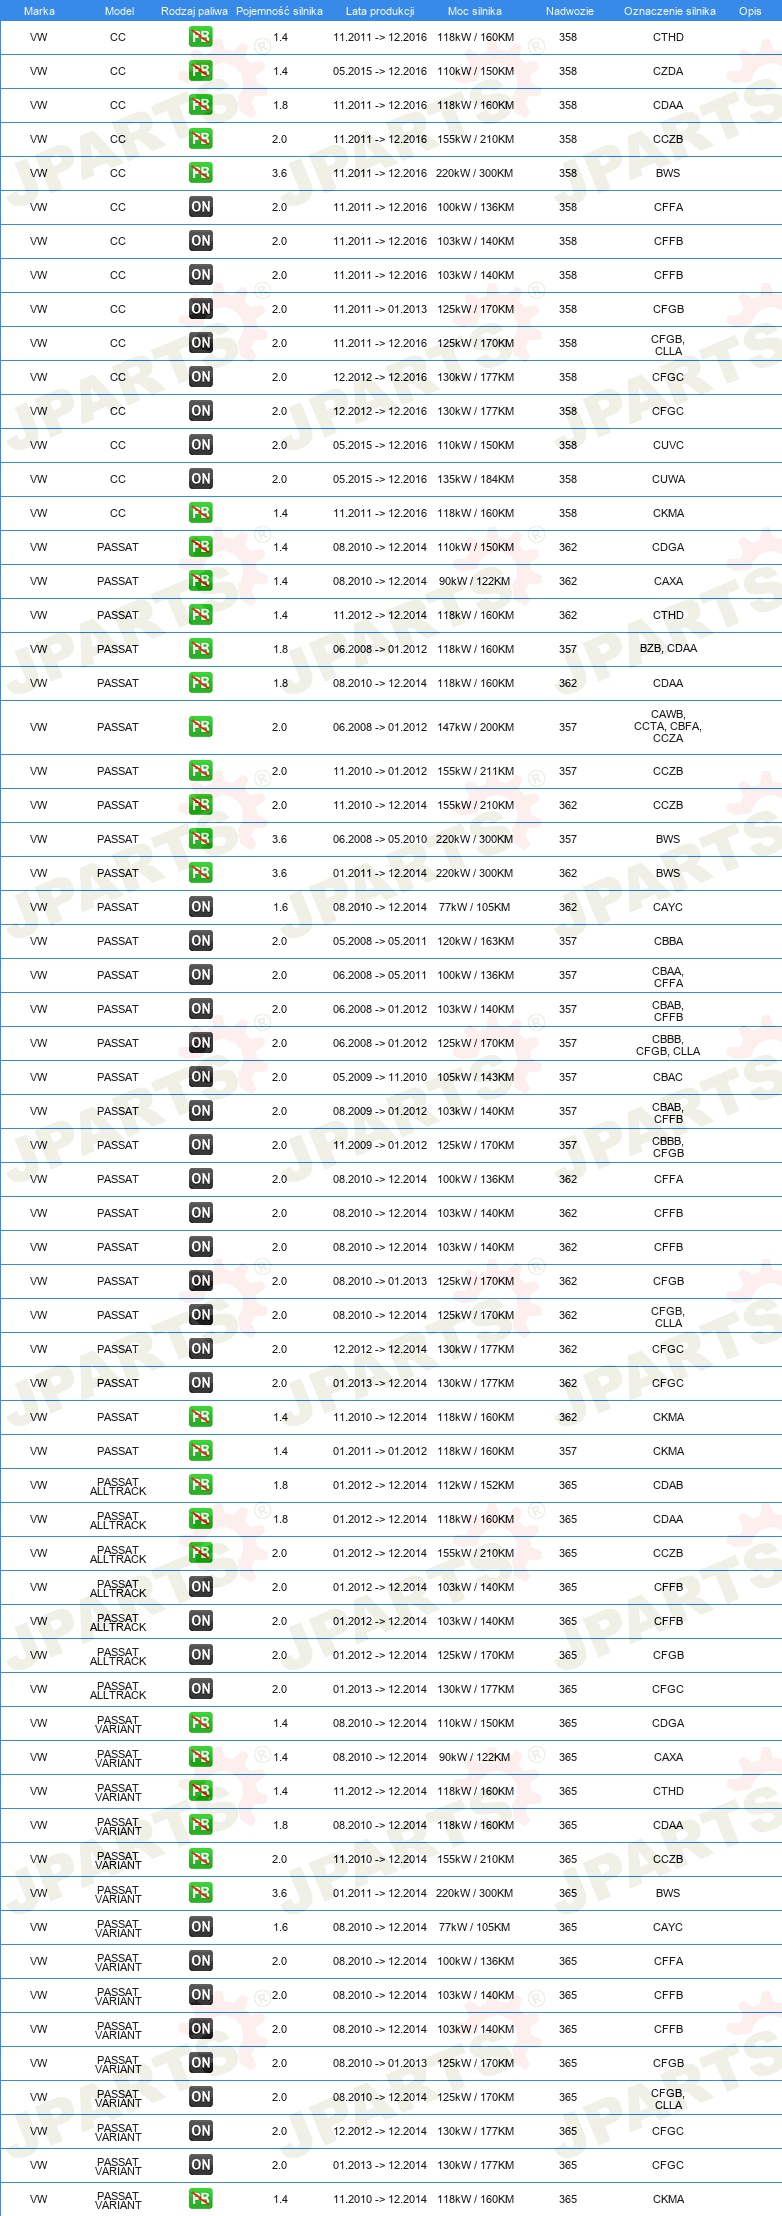The width and height of the screenshot is (782, 2216).
Task: Select the CBAA, CFFA engine code cell
Action: tap(668, 977)
